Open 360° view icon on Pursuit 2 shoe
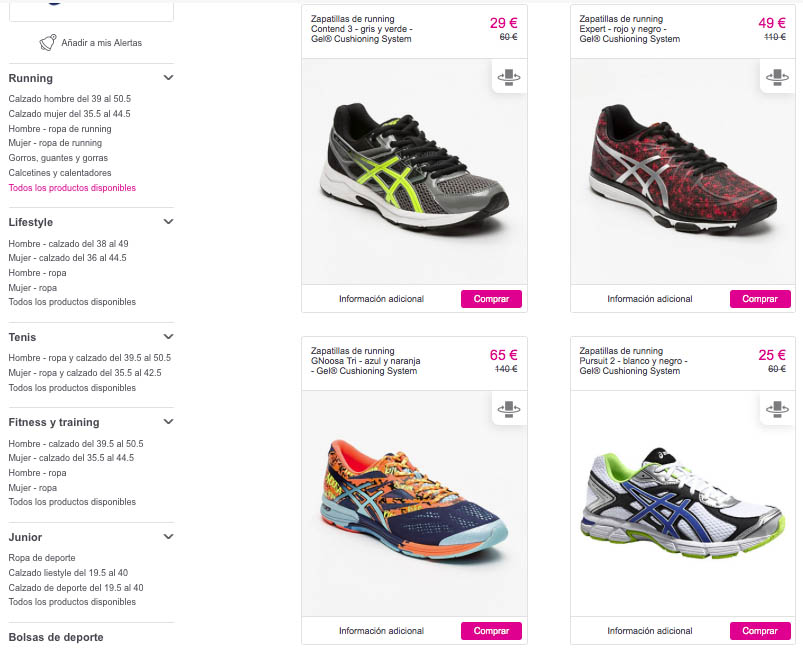Viewport: 803px width, 652px height. tap(777, 409)
